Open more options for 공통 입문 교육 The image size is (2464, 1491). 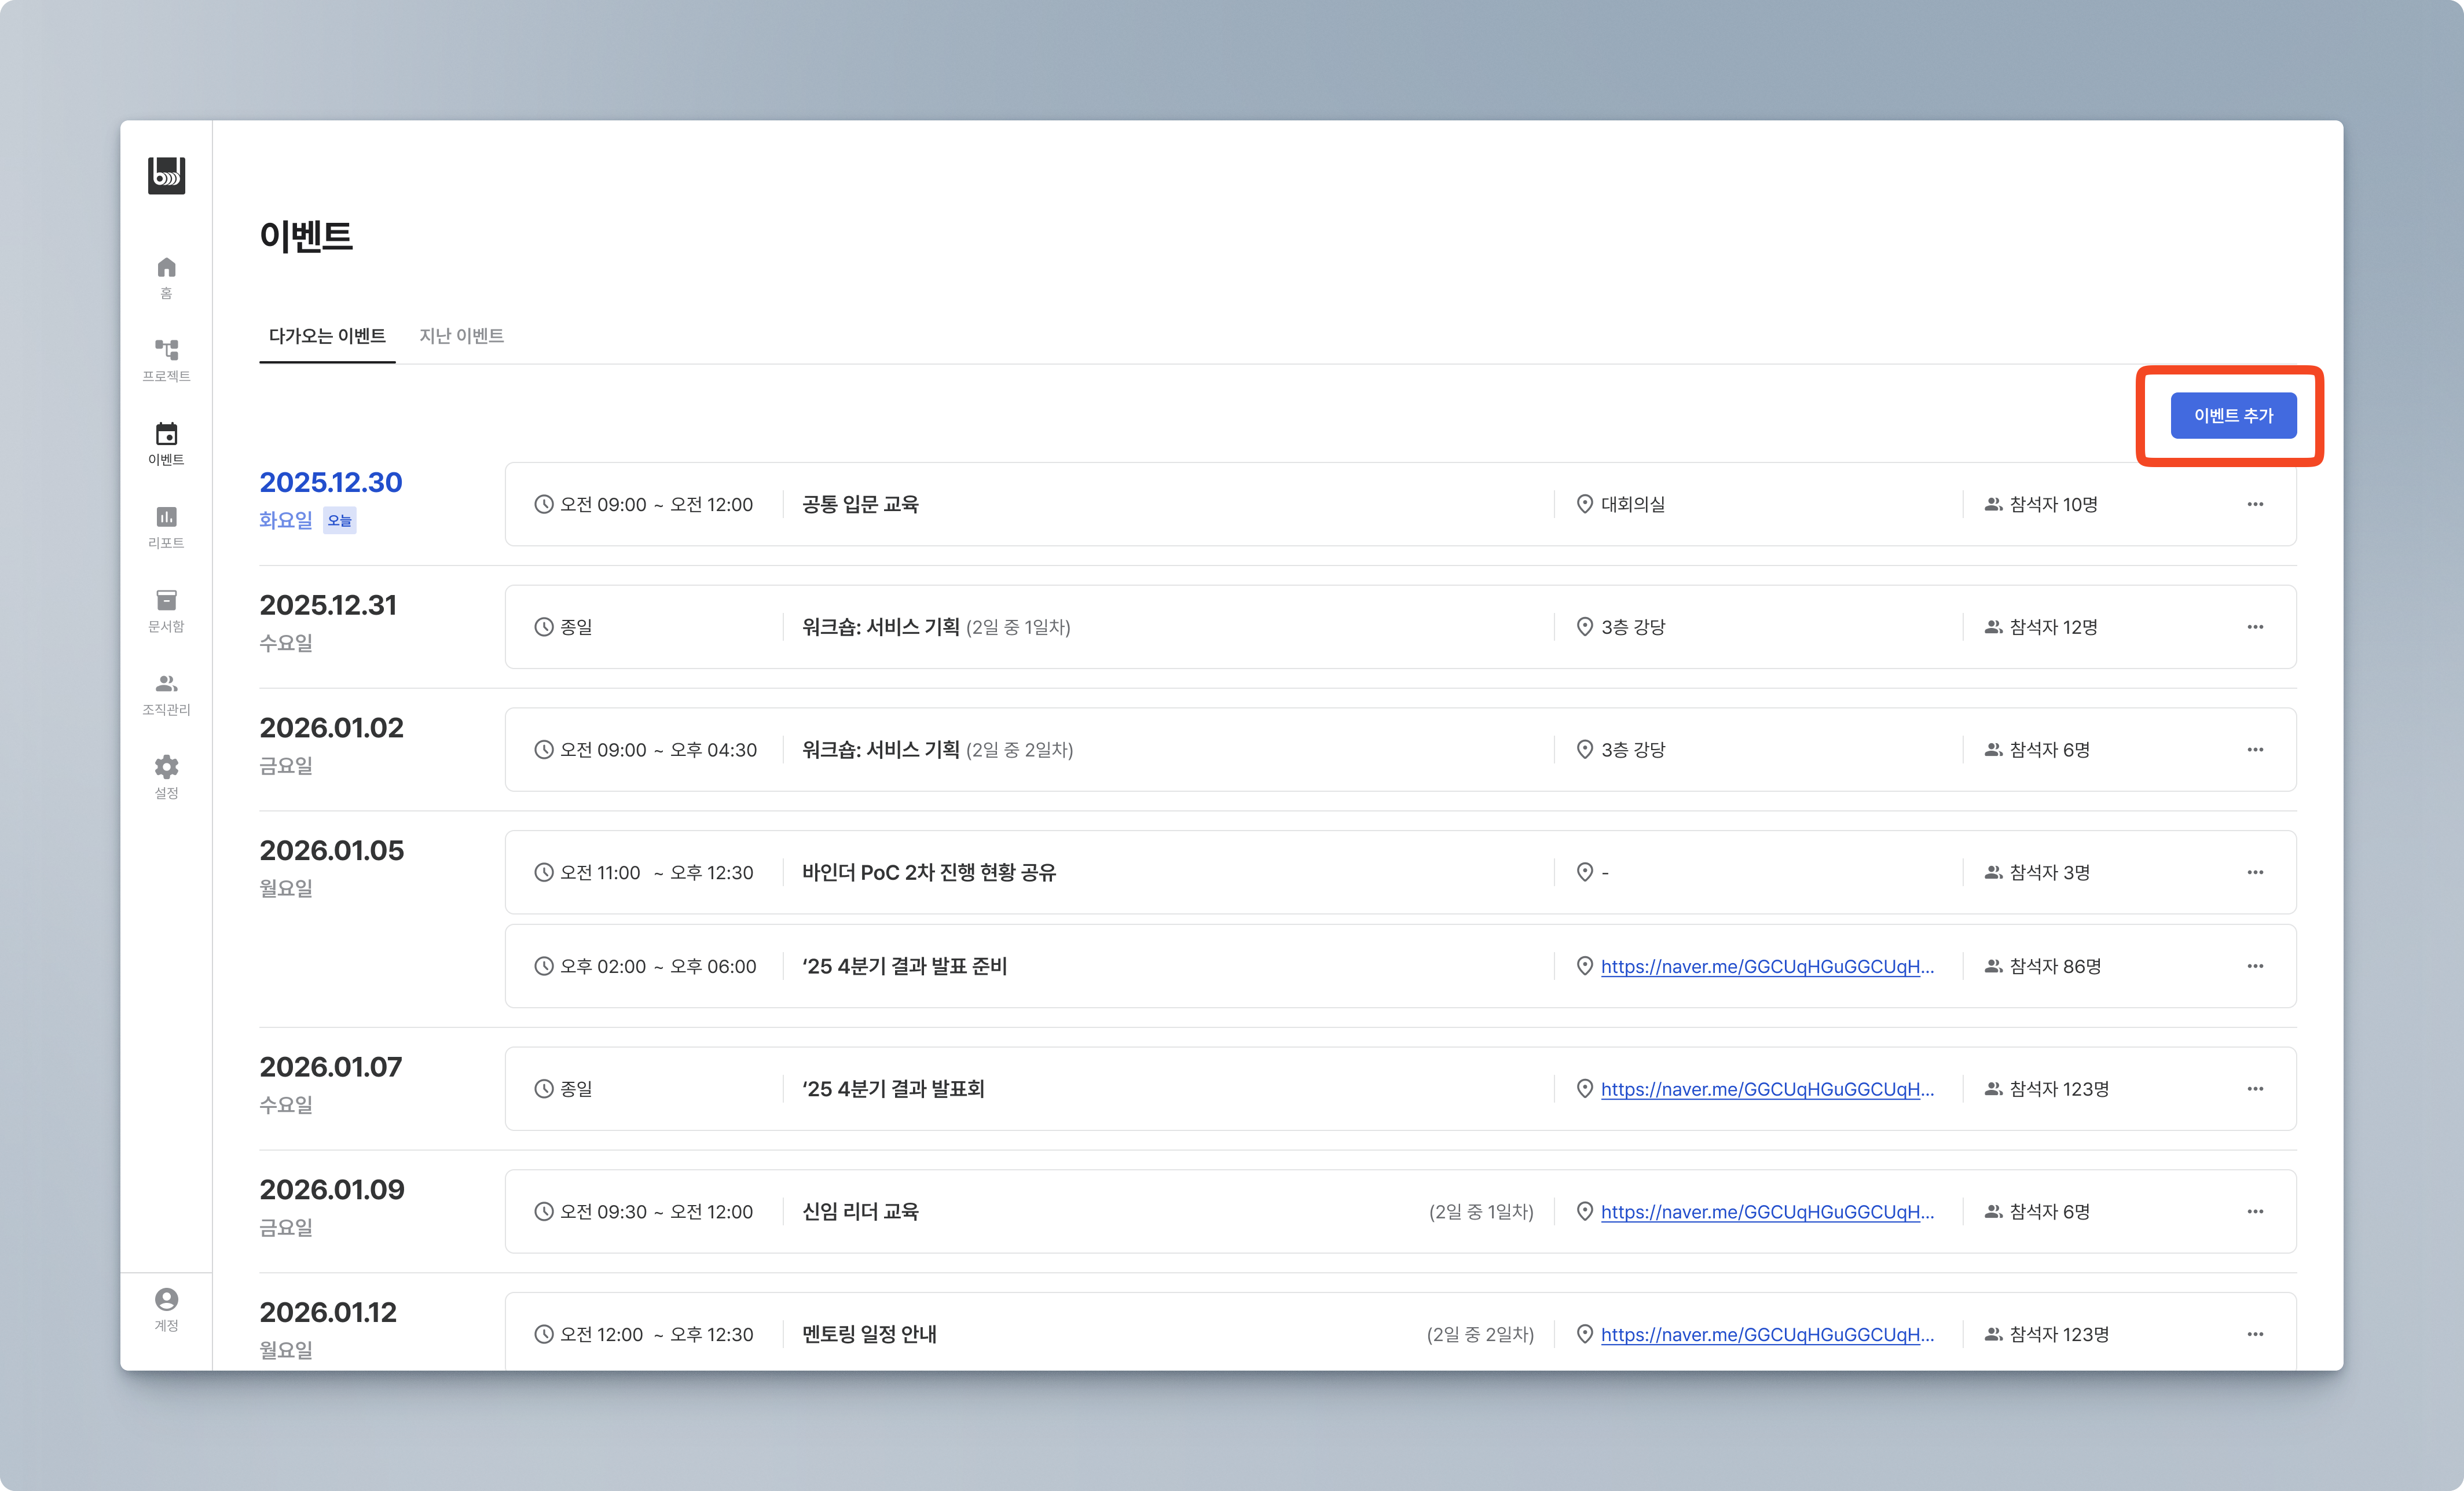click(x=2254, y=504)
